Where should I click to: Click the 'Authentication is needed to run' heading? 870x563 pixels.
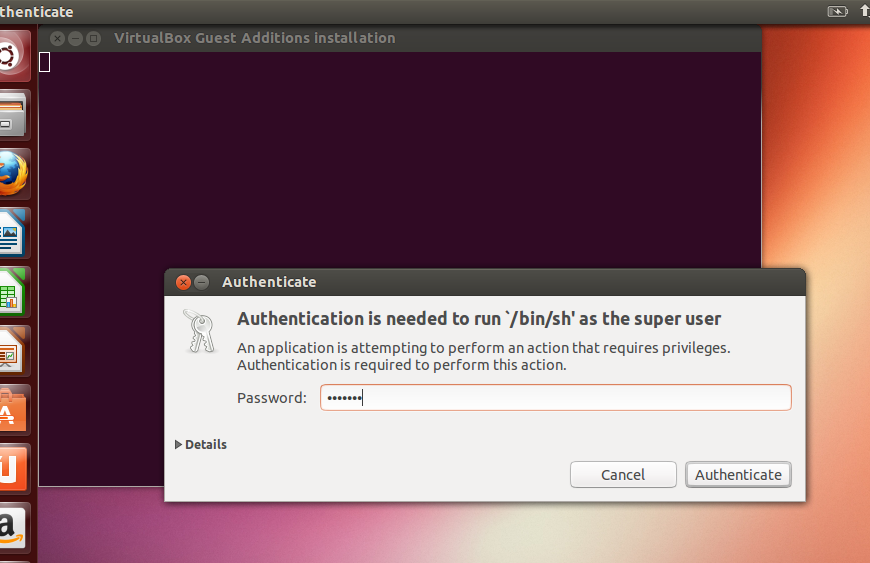click(x=479, y=319)
